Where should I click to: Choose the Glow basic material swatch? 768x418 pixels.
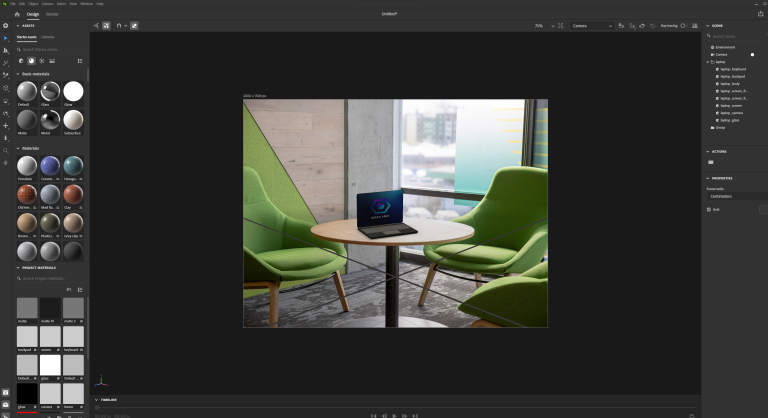[x=73, y=92]
